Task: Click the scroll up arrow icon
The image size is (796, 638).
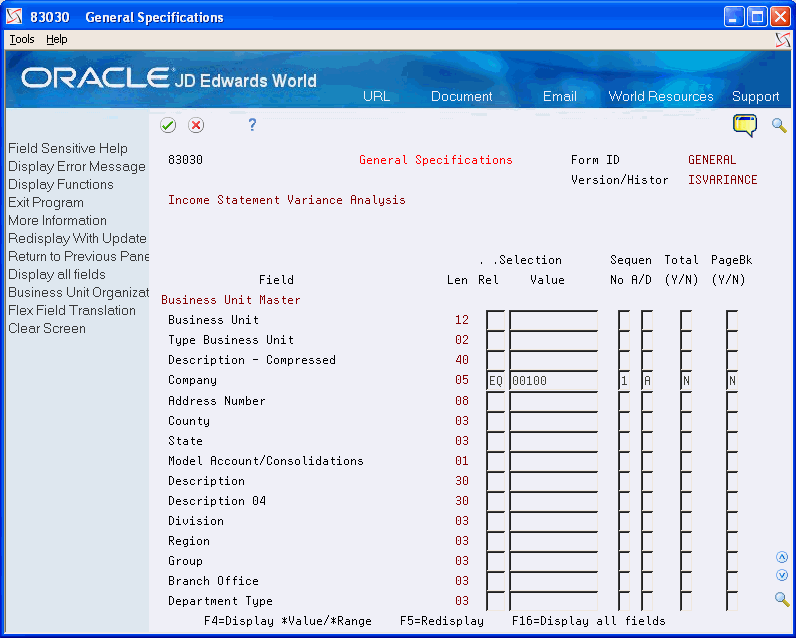Action: coord(782,557)
